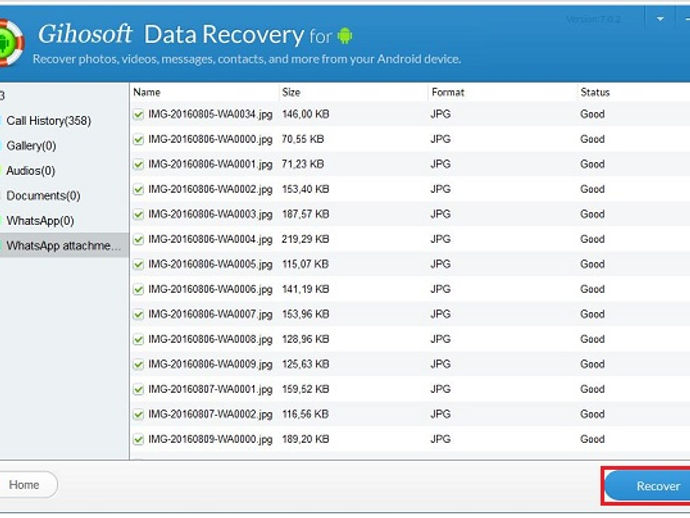Uncheck the IMG-20160806-WA0006.jpg box

point(139,290)
